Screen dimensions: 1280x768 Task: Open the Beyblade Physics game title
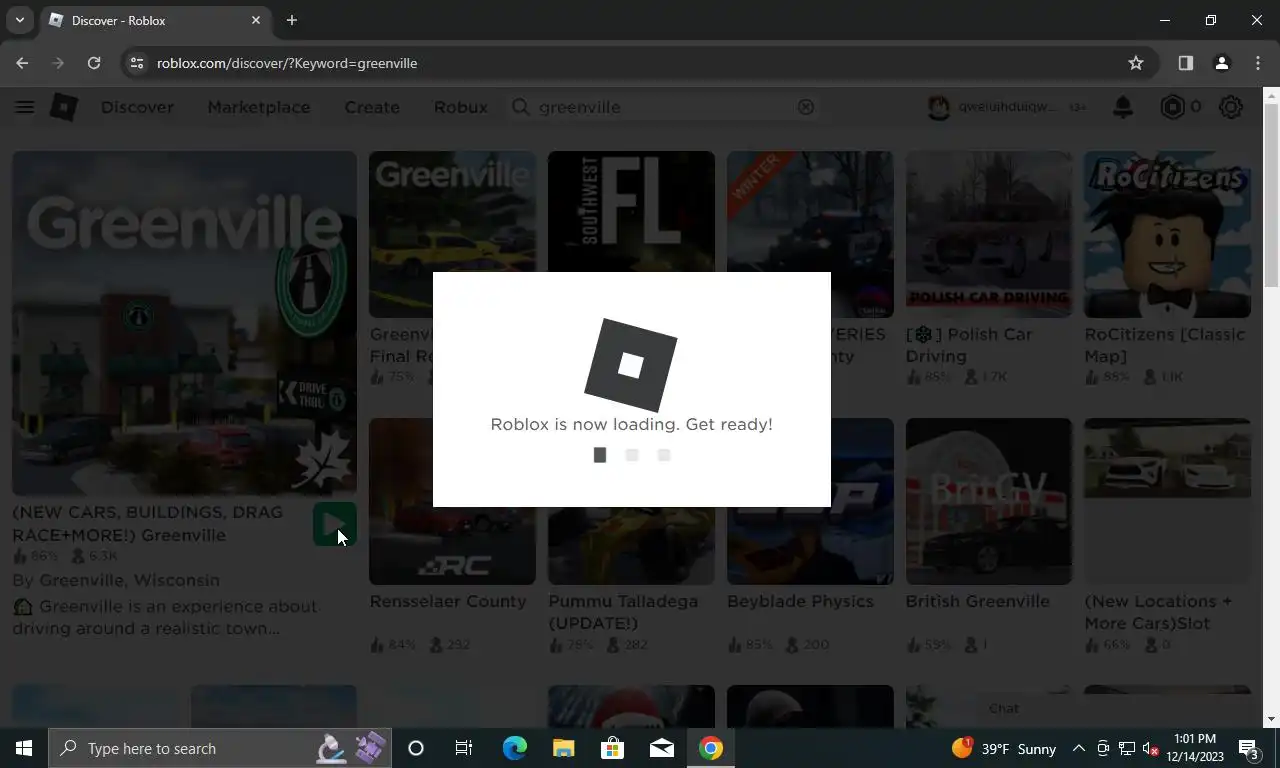click(x=801, y=601)
